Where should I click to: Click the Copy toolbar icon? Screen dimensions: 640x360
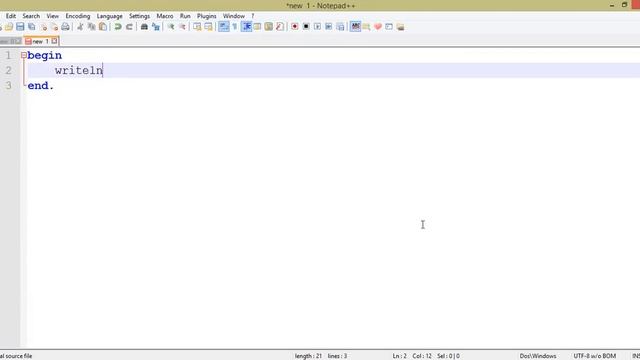pos(91,27)
